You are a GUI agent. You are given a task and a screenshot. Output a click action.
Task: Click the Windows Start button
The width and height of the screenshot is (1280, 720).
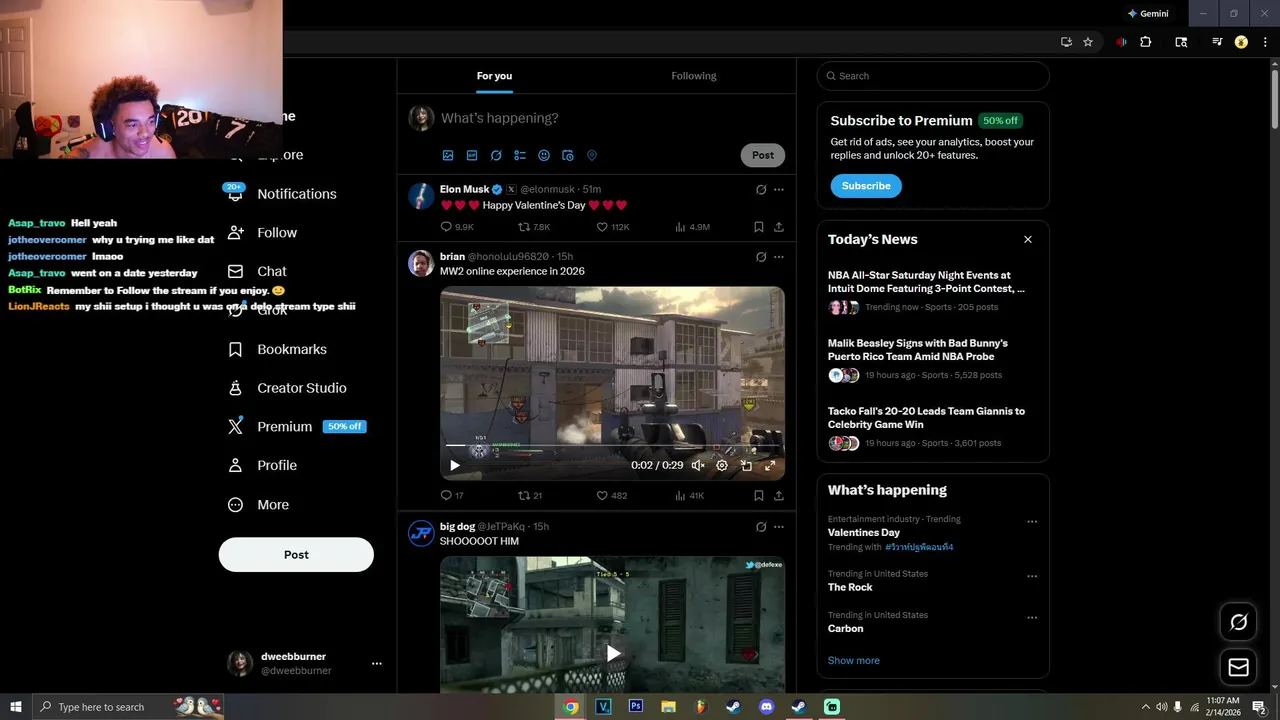15,707
